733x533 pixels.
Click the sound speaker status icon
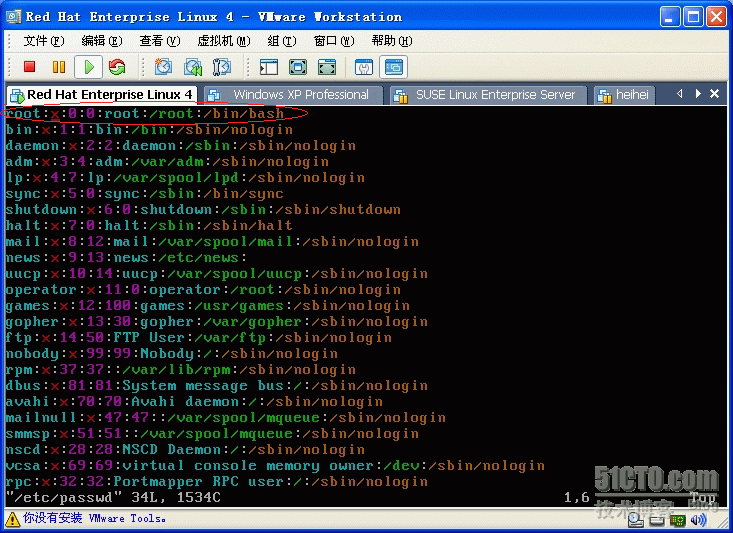(698, 519)
